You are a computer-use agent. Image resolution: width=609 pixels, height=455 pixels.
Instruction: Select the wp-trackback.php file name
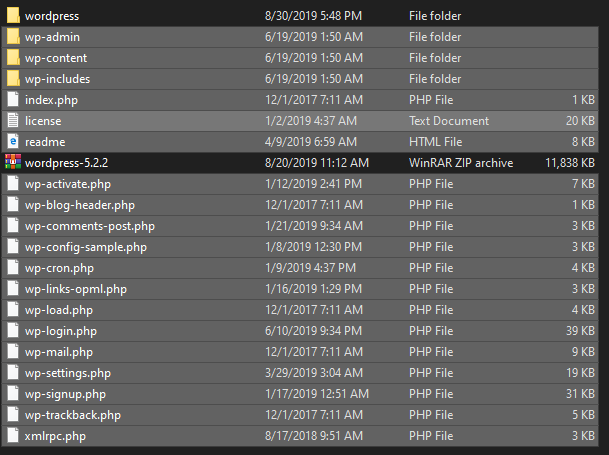(73, 415)
